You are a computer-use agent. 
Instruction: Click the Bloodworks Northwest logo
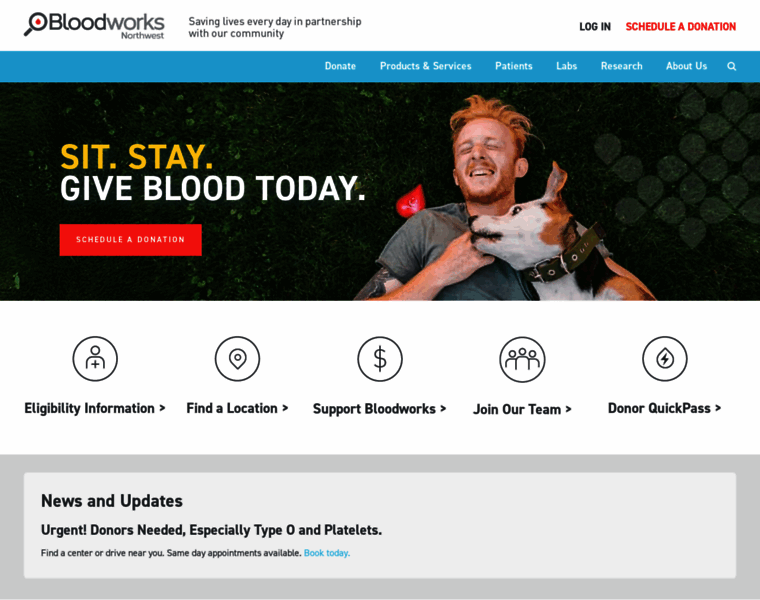click(x=95, y=26)
